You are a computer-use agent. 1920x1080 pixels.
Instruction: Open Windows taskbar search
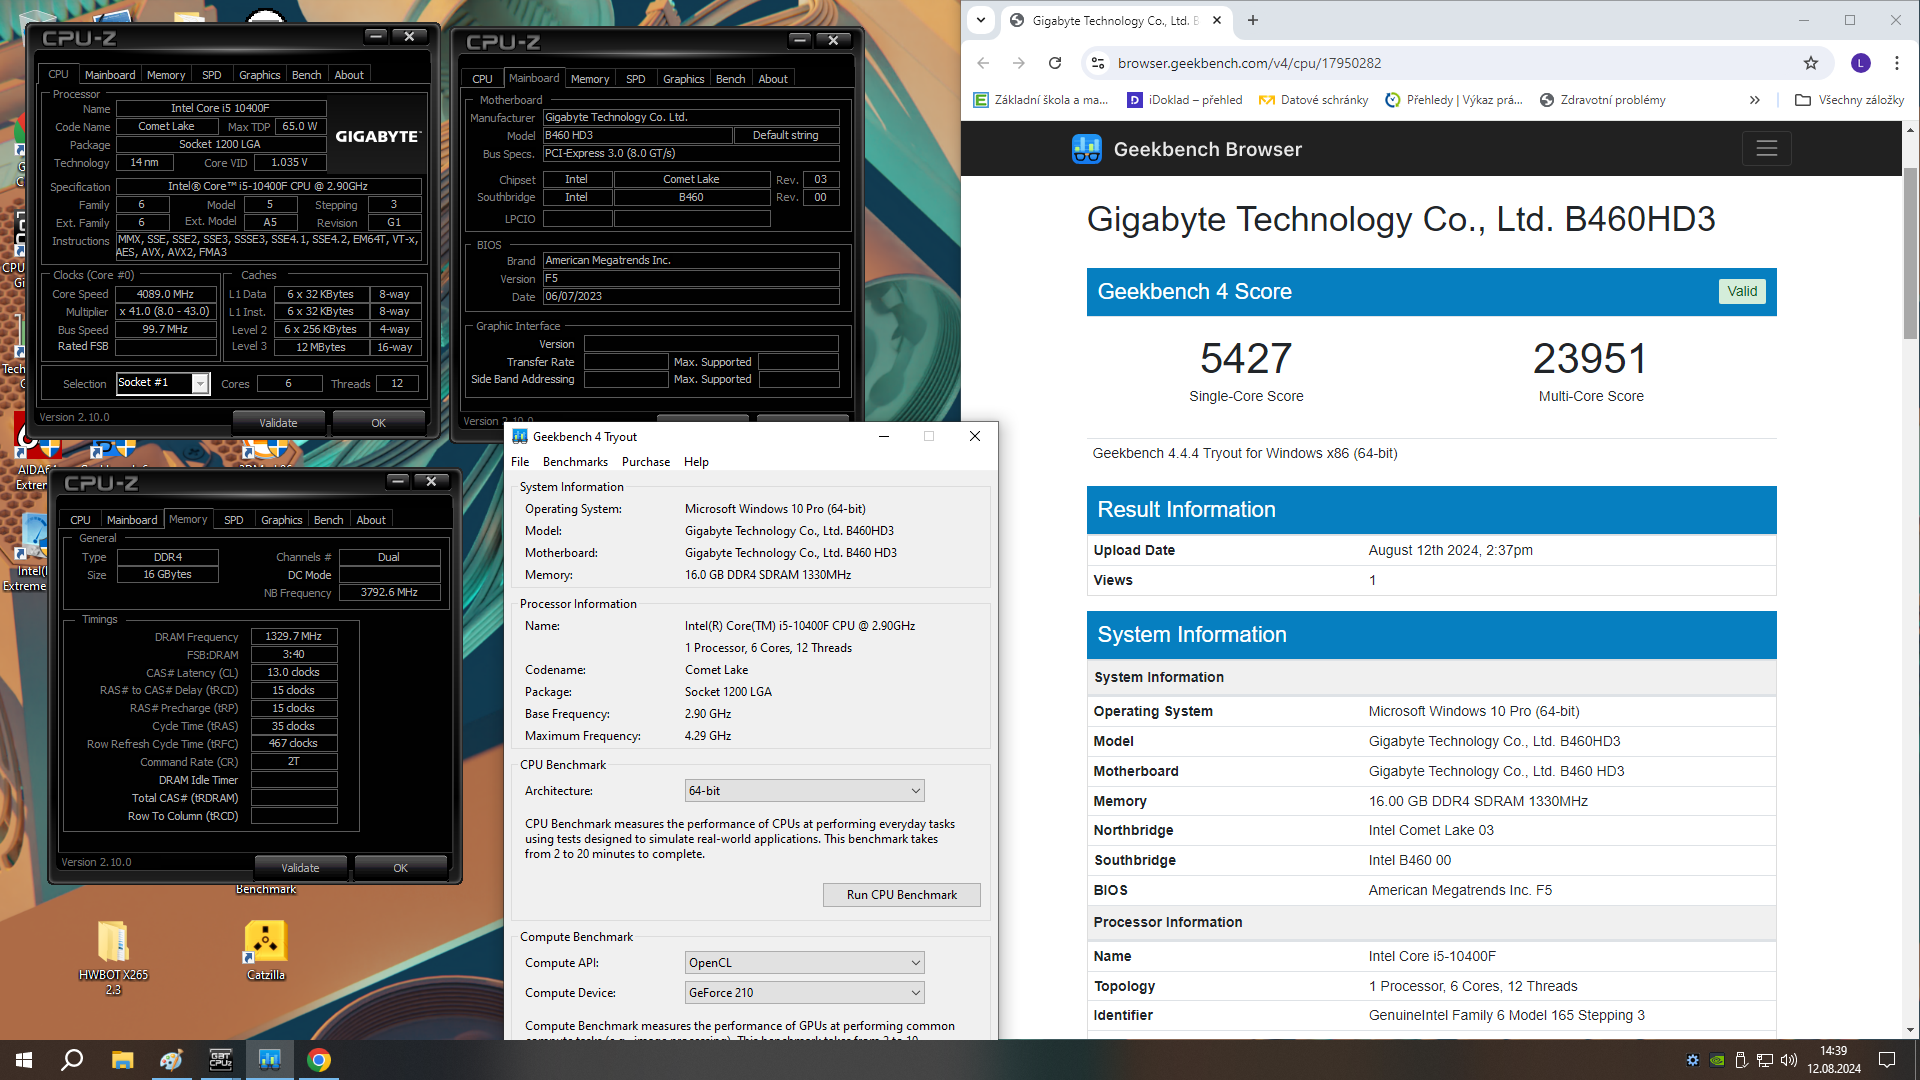[72, 1060]
